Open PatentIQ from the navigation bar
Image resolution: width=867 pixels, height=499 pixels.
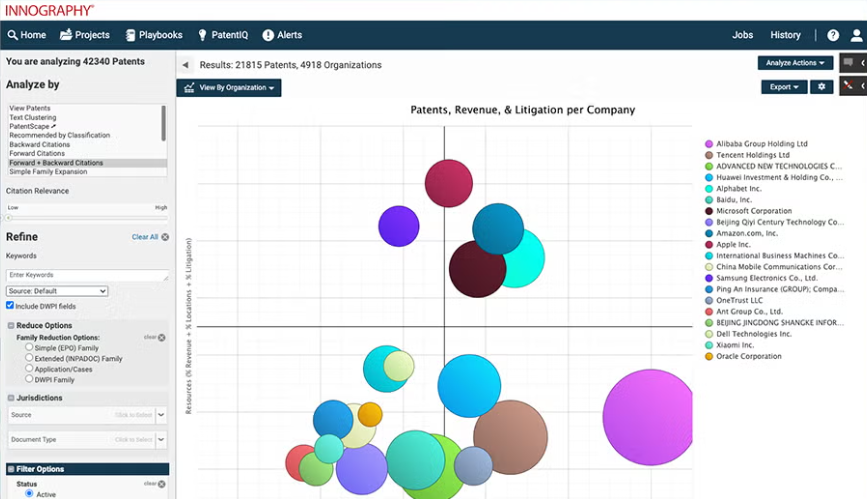[223, 35]
